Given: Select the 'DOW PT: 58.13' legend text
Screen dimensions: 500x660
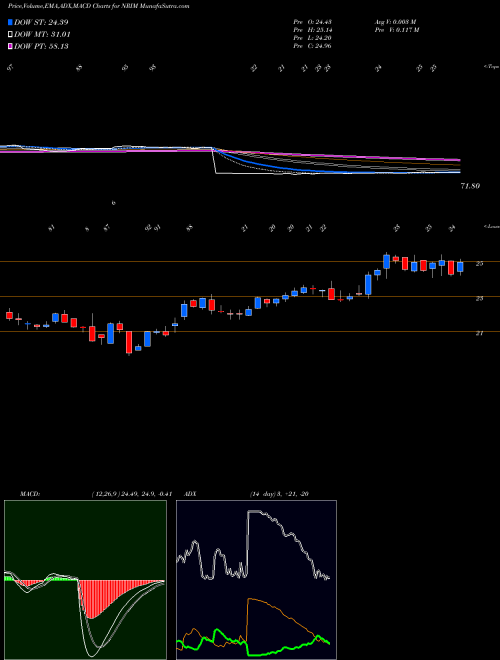Looking at the screenshot, I should [x=41, y=46].
